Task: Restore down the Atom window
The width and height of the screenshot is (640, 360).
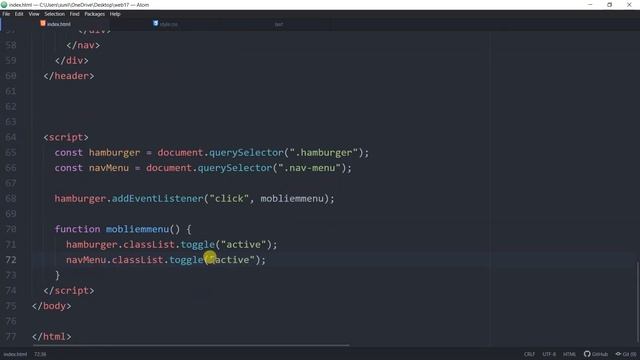Action: [x=609, y=5]
